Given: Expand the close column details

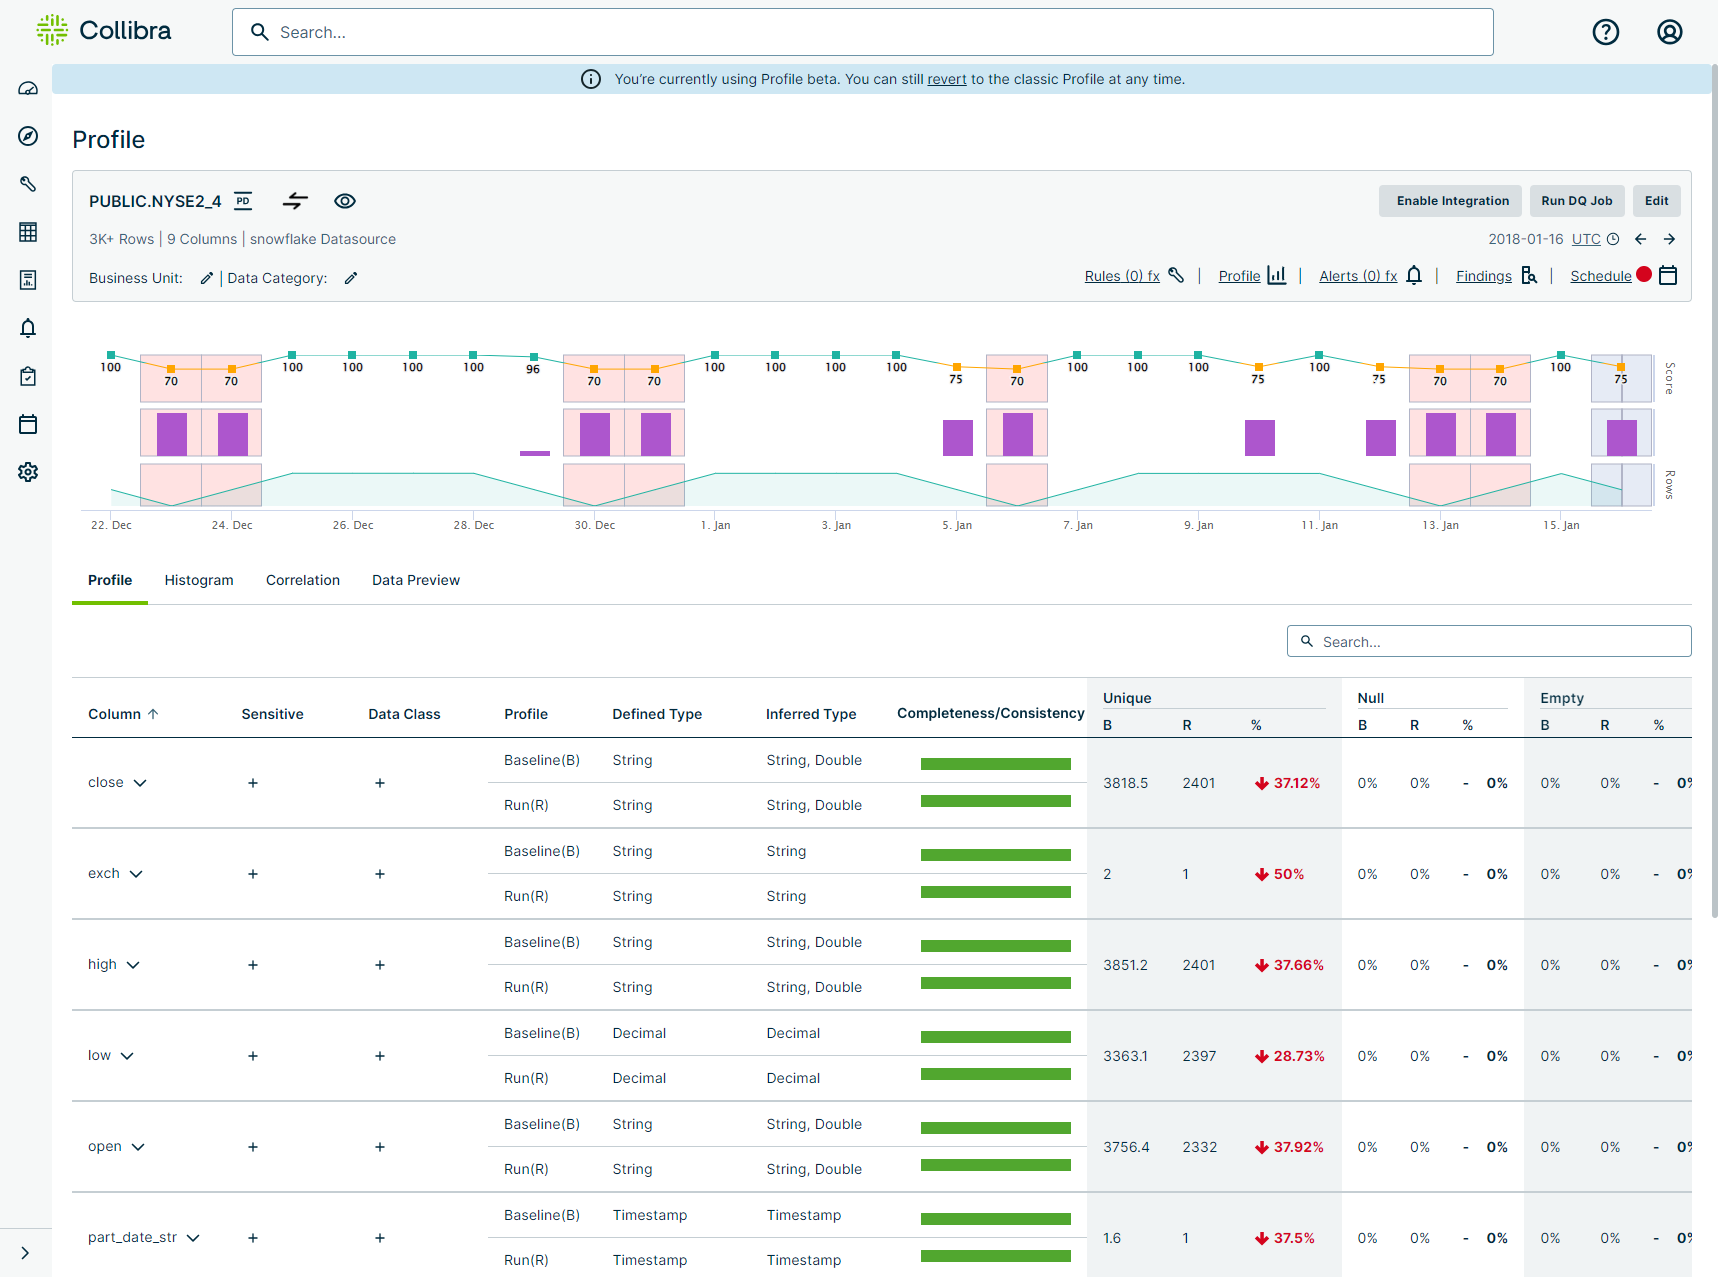Looking at the screenshot, I should pos(140,783).
